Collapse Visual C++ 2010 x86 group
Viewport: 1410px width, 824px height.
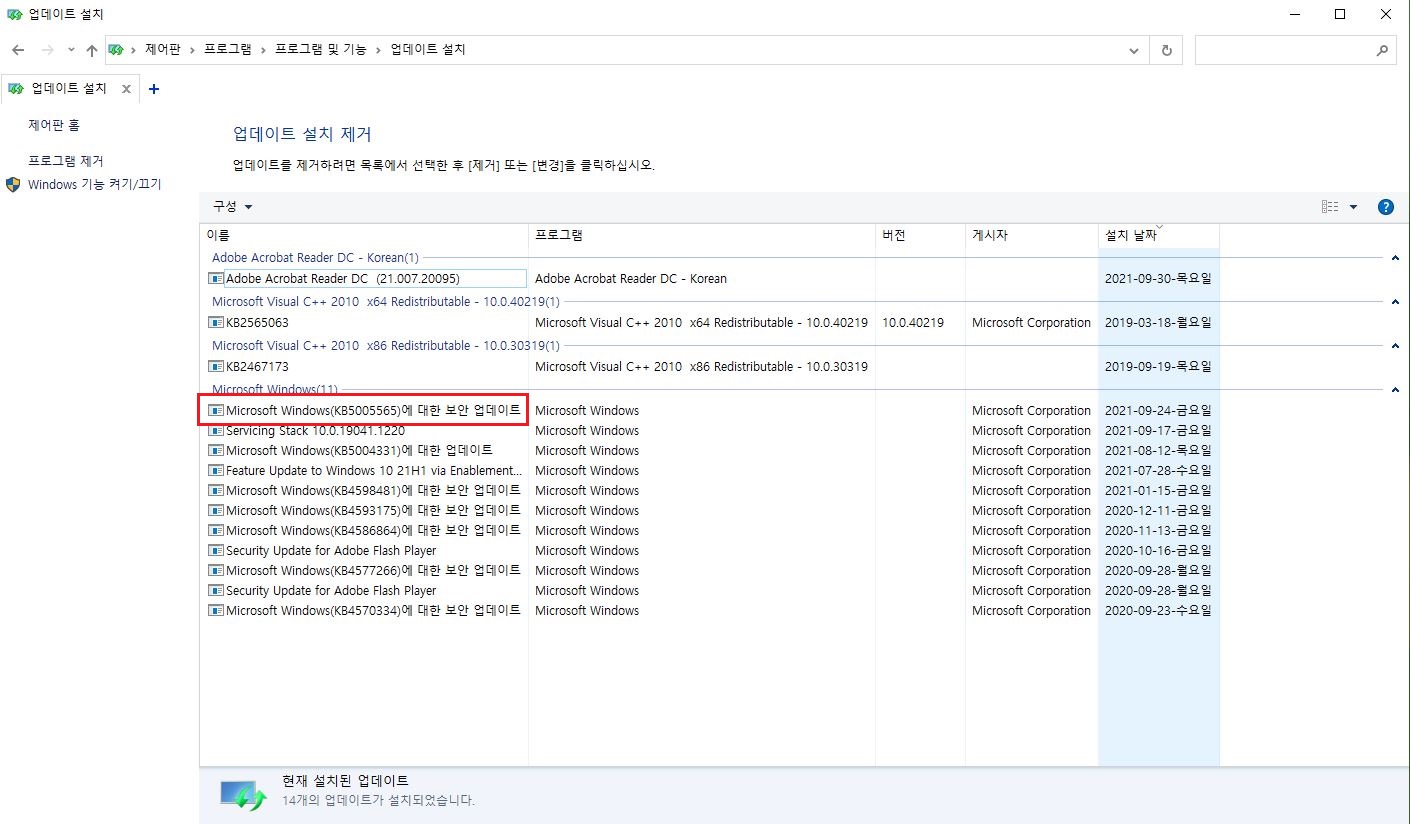(x=1394, y=346)
